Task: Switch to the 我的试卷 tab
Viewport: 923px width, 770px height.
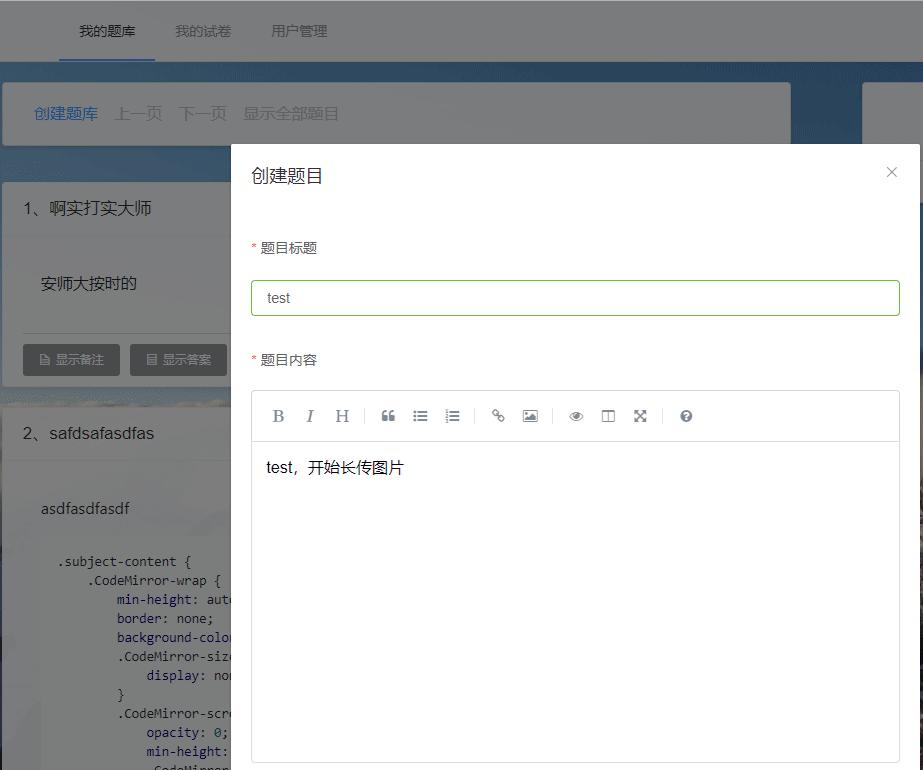Action: click(x=203, y=31)
